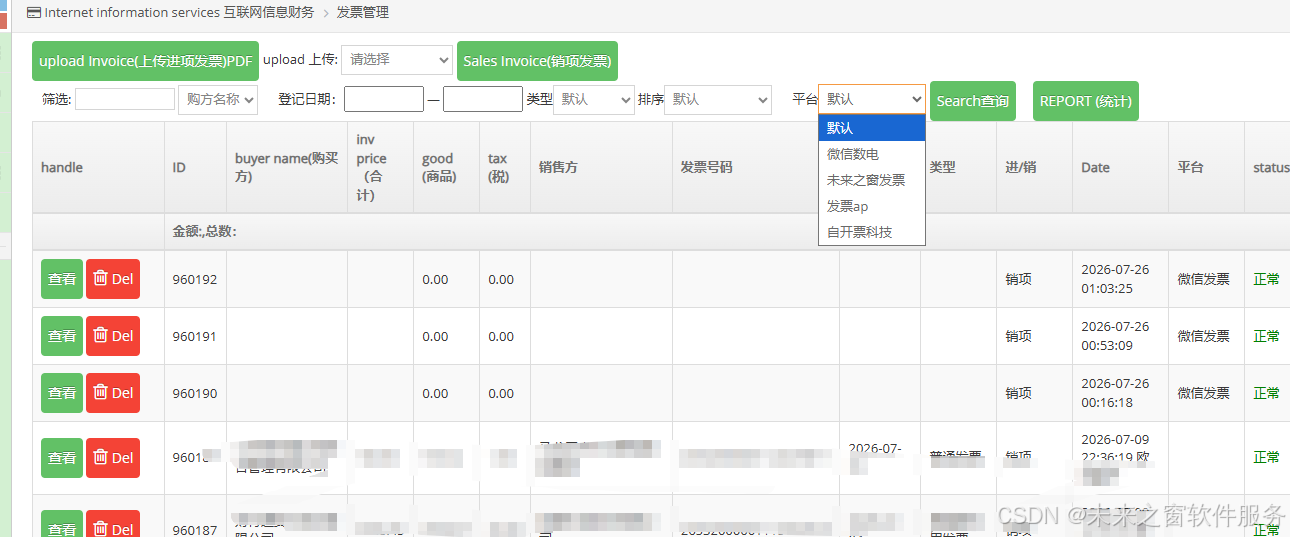View invoice row 960192
1290x537 pixels.
(x=62, y=279)
